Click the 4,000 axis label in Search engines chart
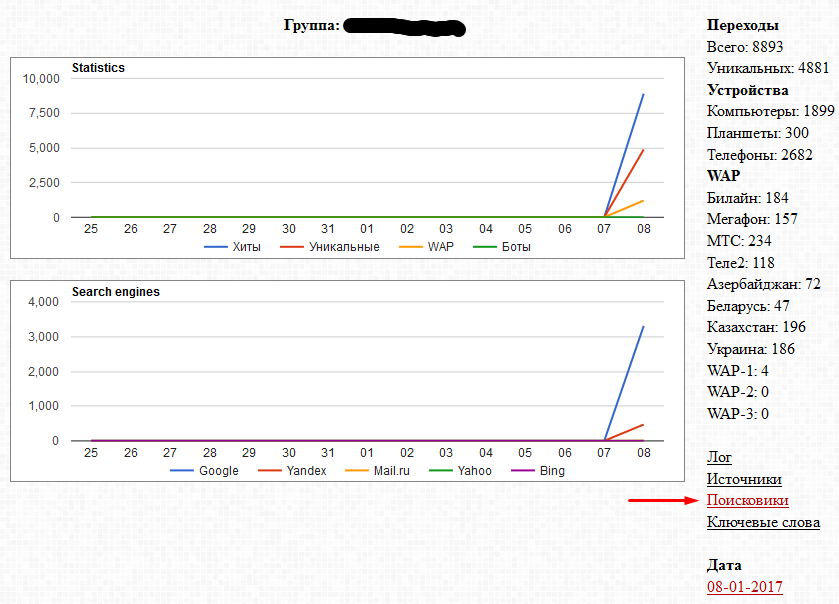This screenshot has width=839, height=604. (43, 302)
